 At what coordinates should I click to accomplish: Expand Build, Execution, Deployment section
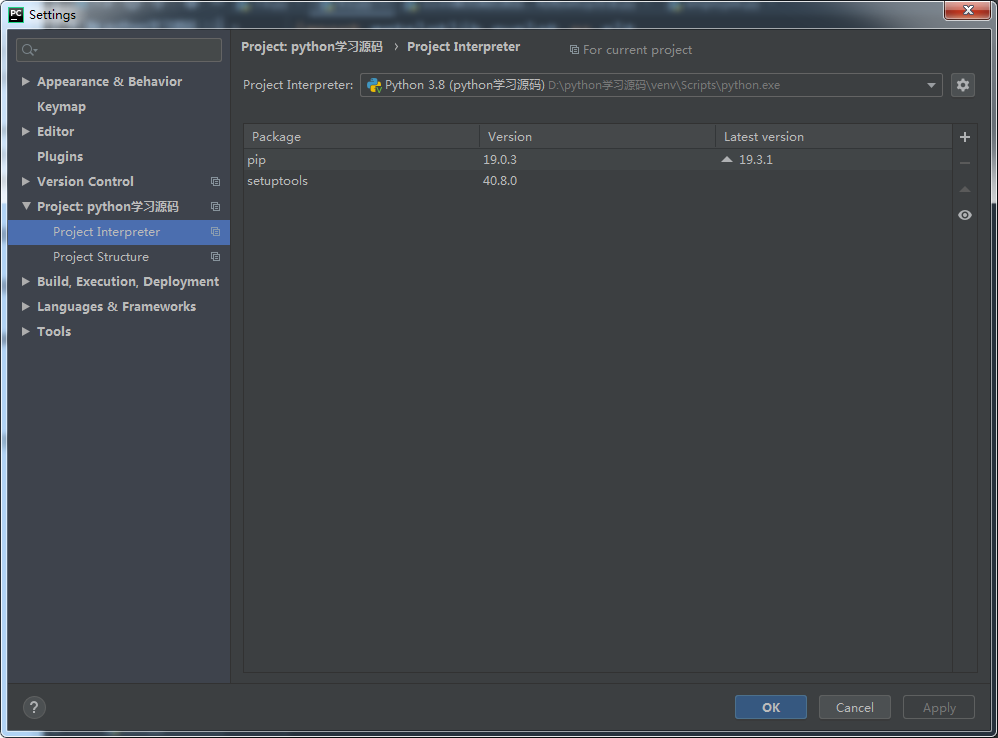(x=25, y=281)
